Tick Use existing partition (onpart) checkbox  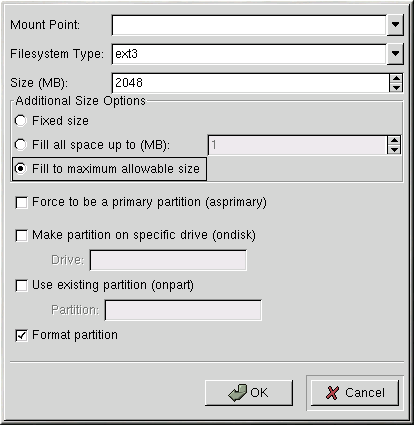click(22, 285)
